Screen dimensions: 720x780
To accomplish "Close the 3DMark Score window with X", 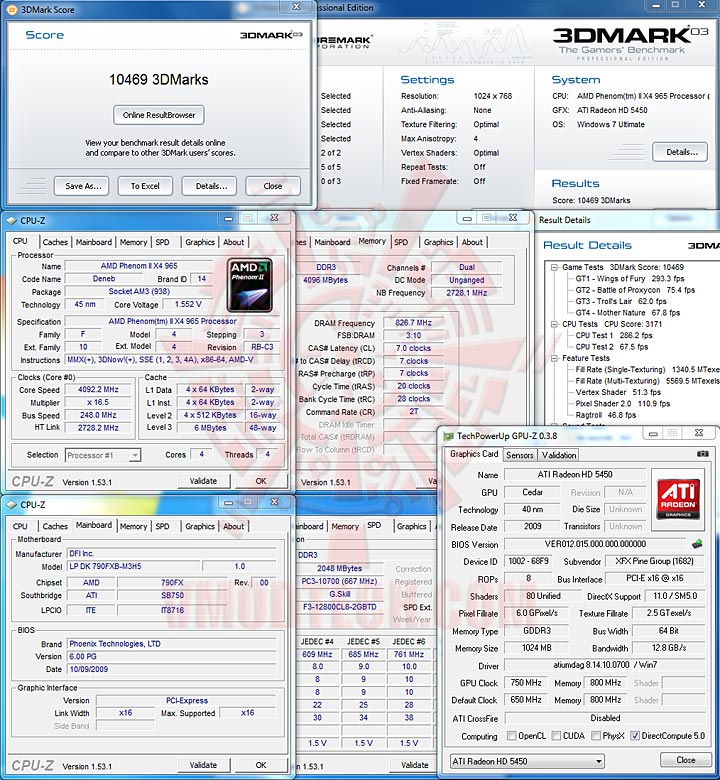I will coord(296,6).
